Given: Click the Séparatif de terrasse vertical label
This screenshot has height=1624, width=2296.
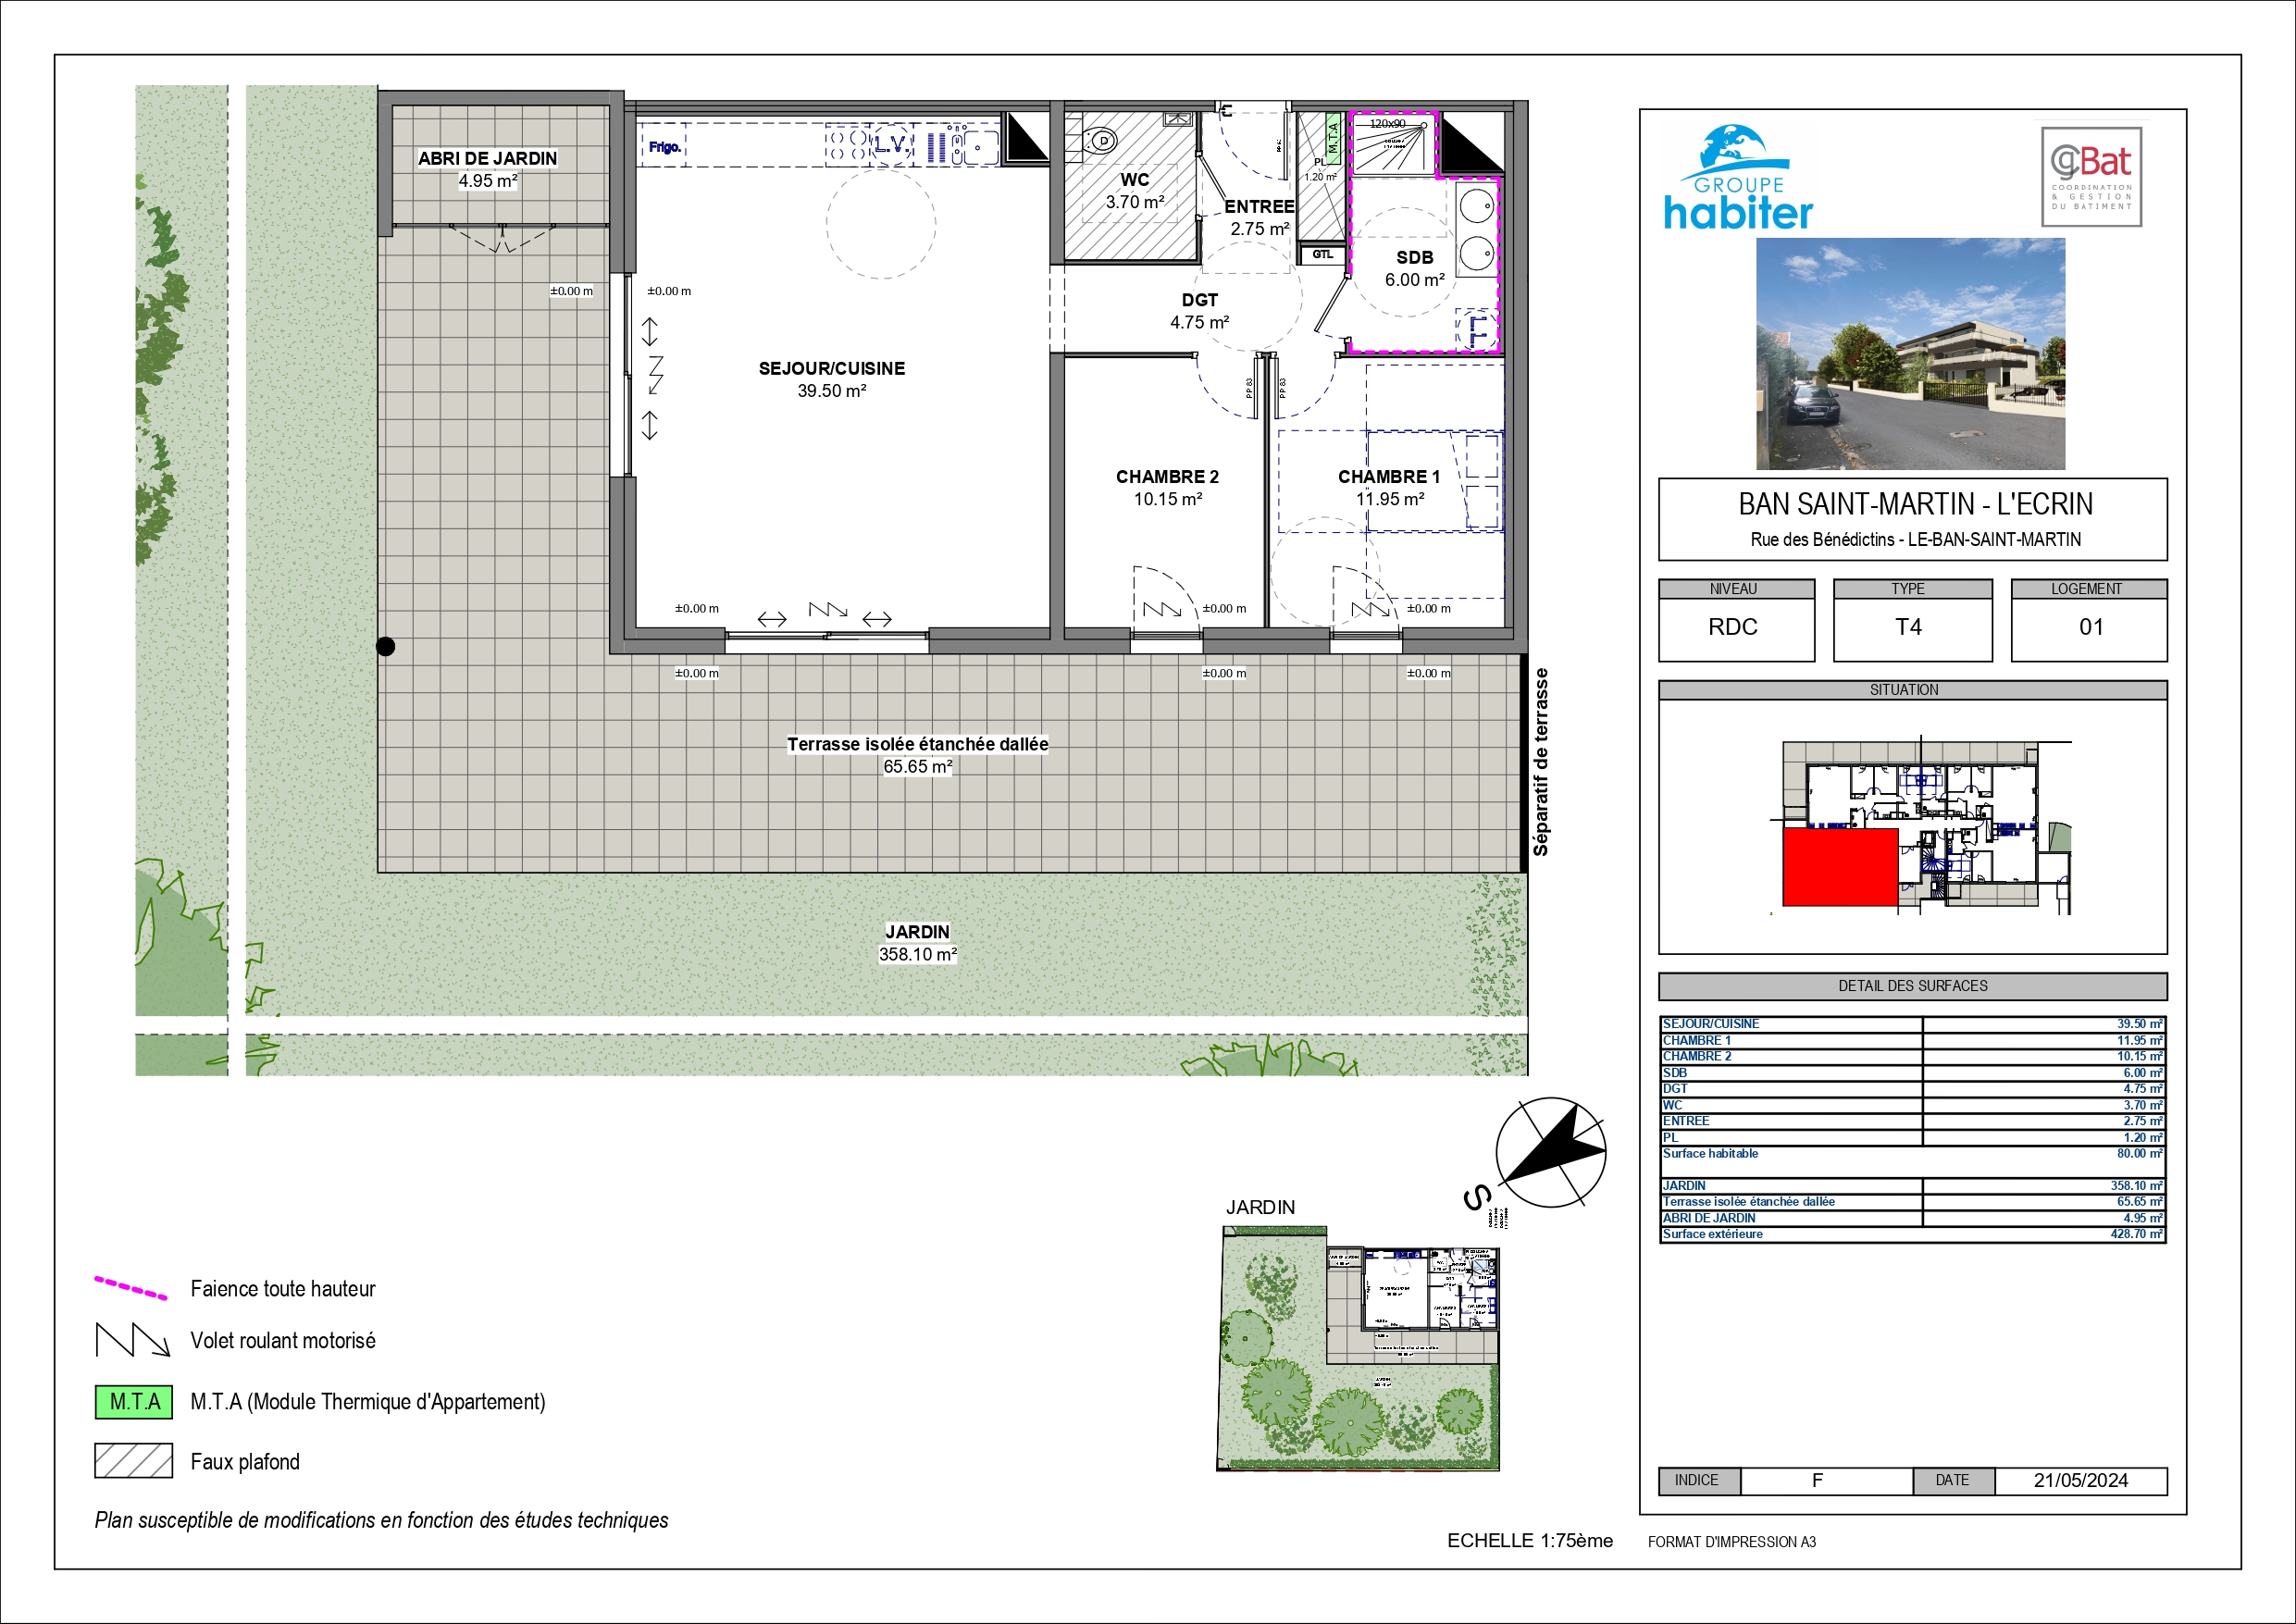Looking at the screenshot, I should click(1541, 762).
